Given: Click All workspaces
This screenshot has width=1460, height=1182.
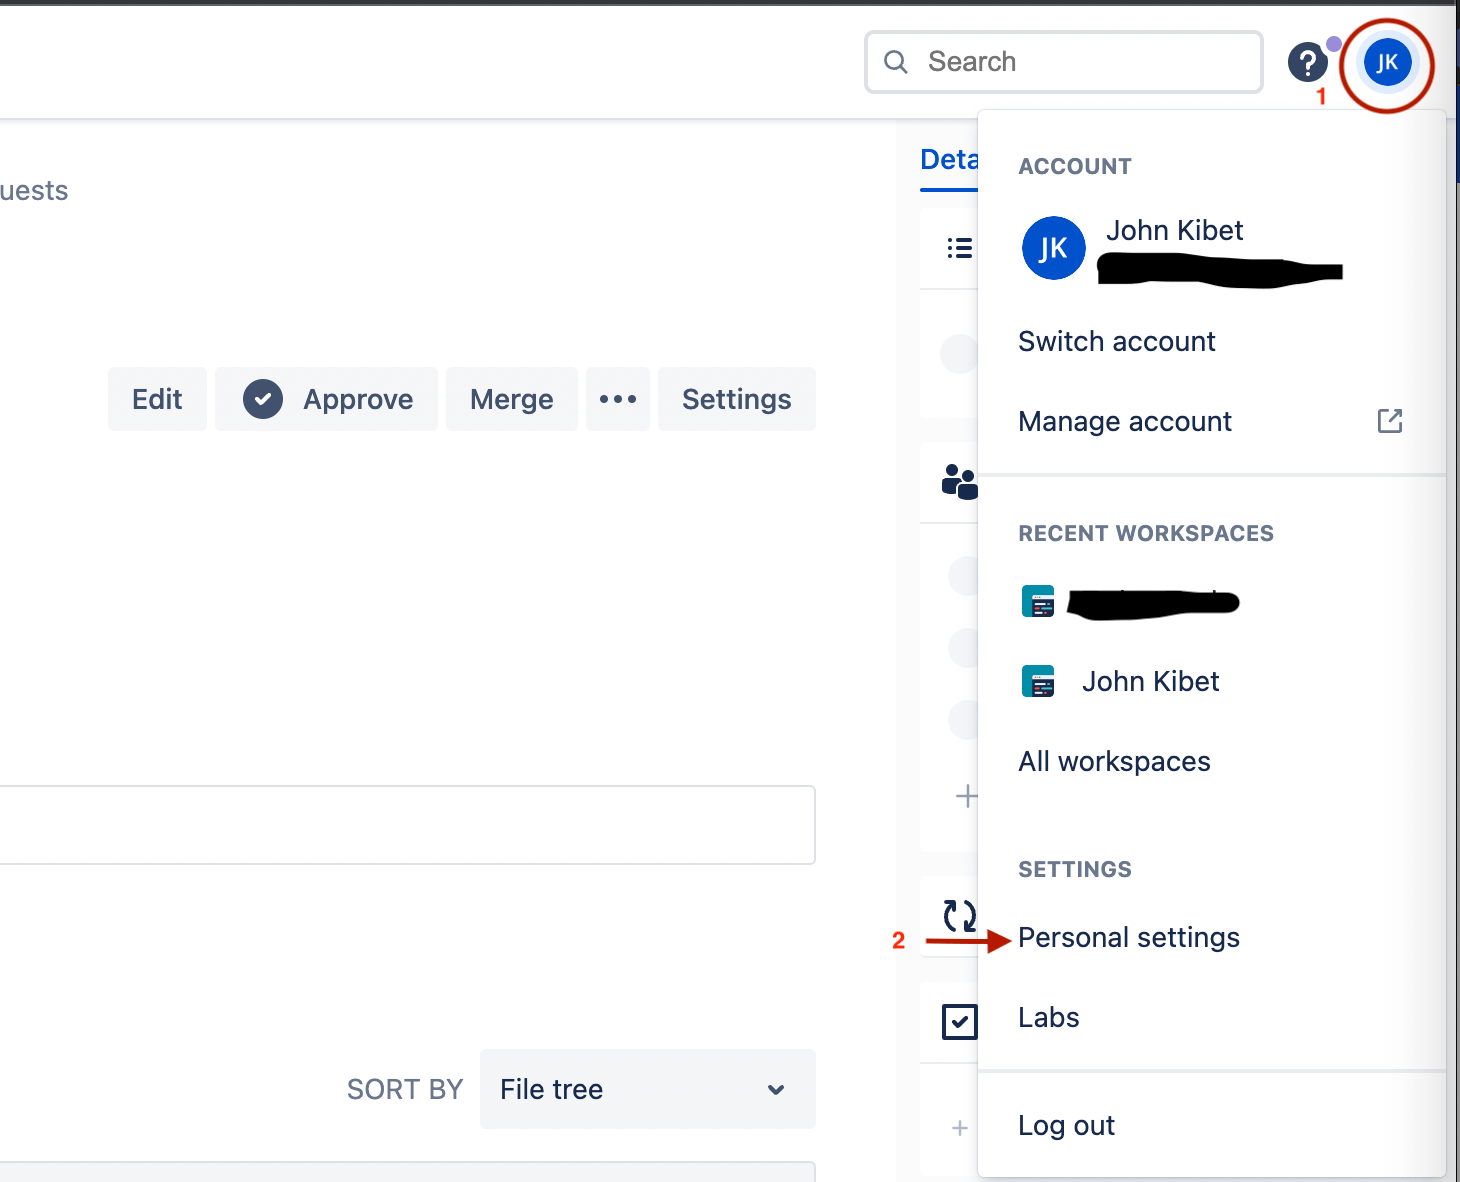Looking at the screenshot, I should point(1114,761).
